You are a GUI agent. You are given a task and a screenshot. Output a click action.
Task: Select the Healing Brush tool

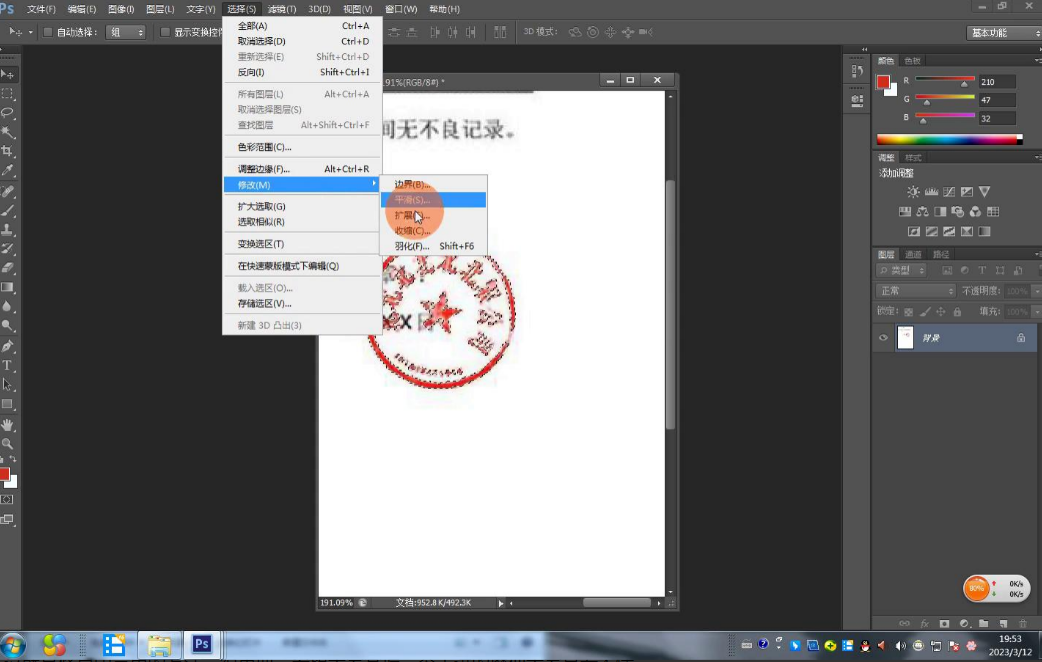click(8, 191)
